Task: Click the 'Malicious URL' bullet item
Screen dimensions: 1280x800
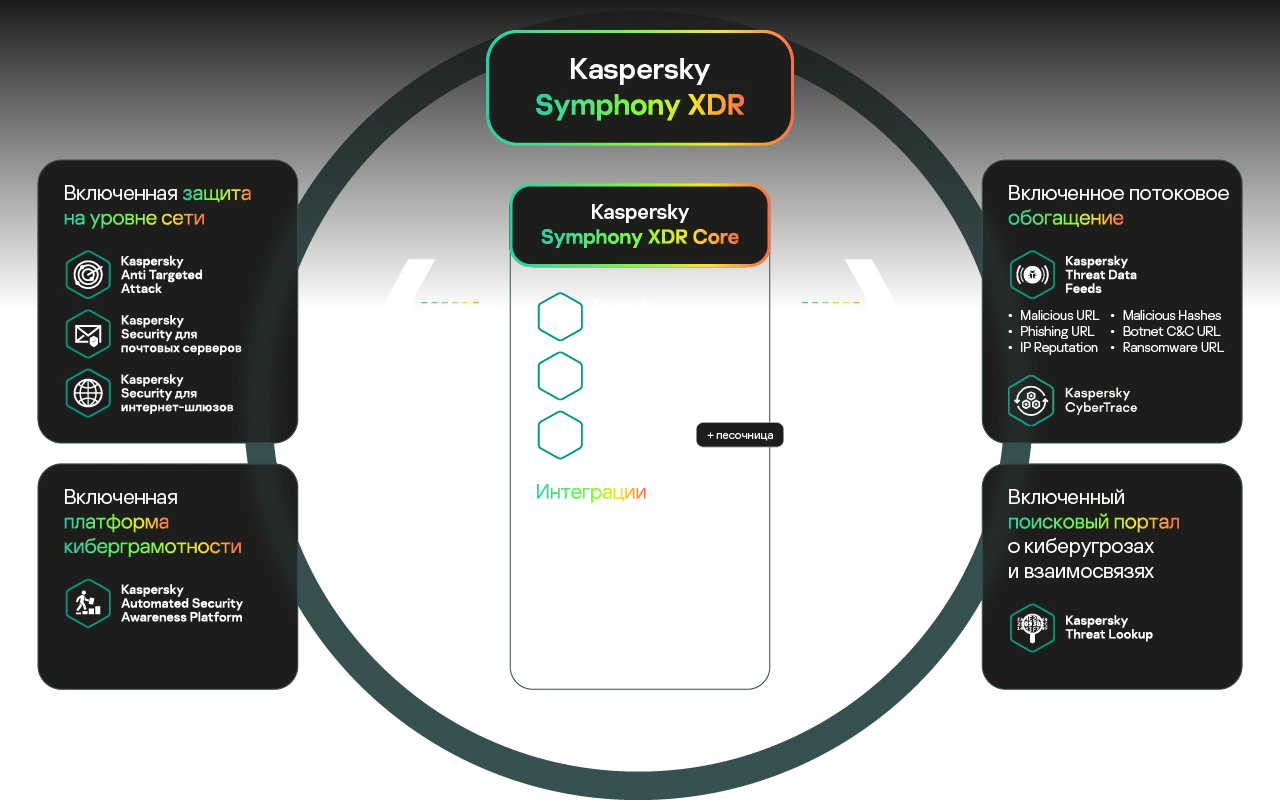Action: pyautogui.click(x=1053, y=315)
